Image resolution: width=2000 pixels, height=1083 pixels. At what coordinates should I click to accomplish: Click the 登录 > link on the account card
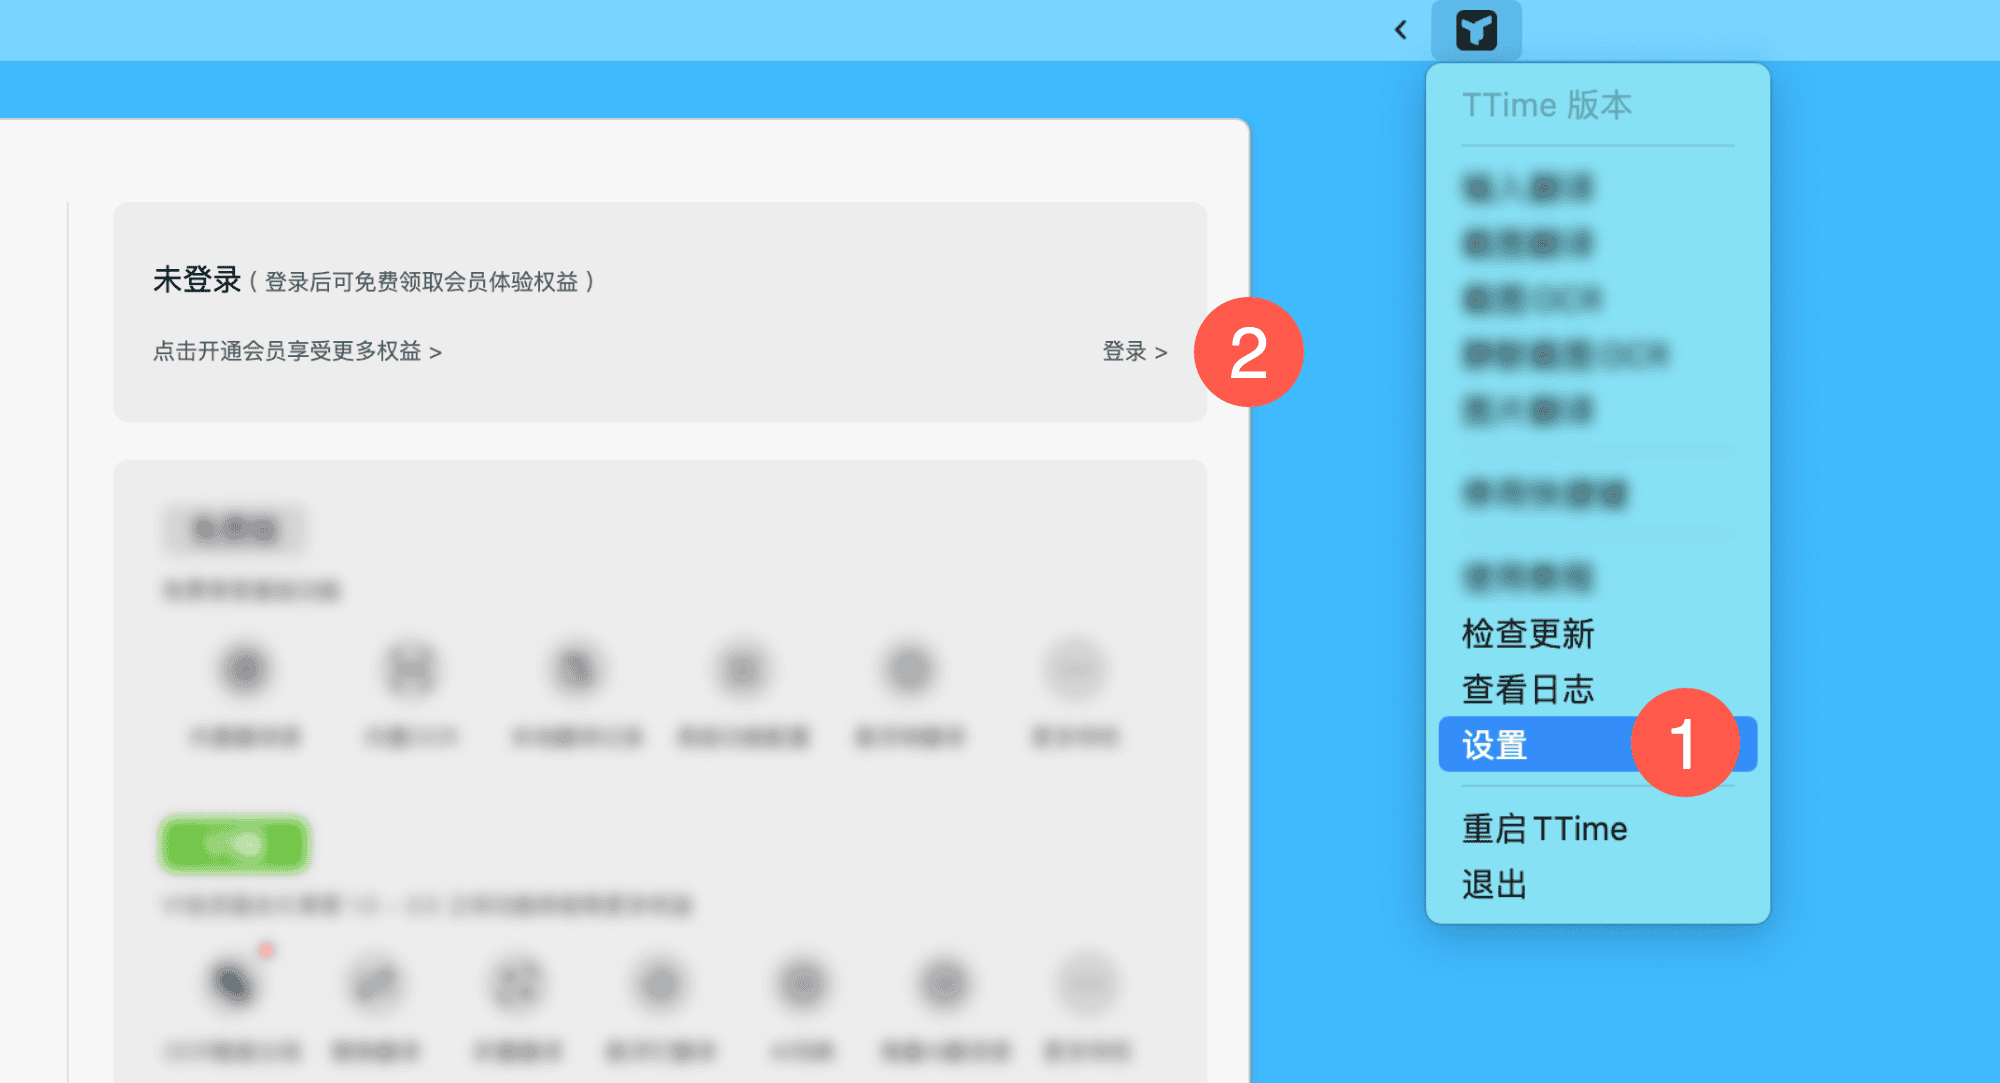pos(1134,352)
